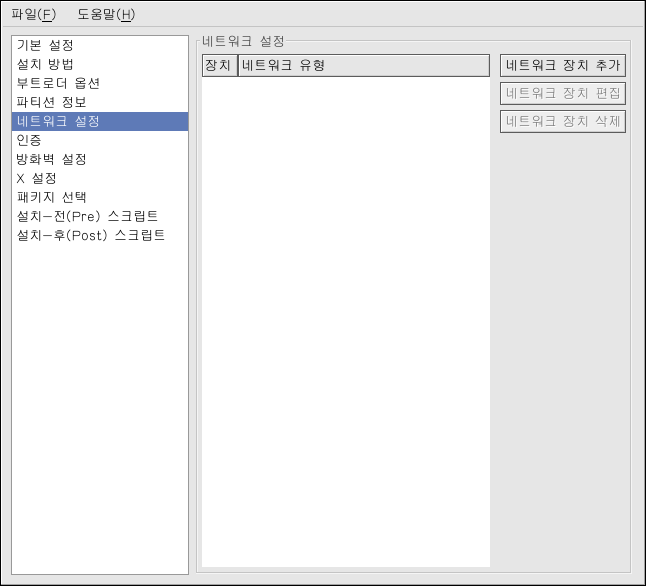Click the 네트워크 장치 편집 button
Screen dimensions: 646x586
click(x=563, y=94)
